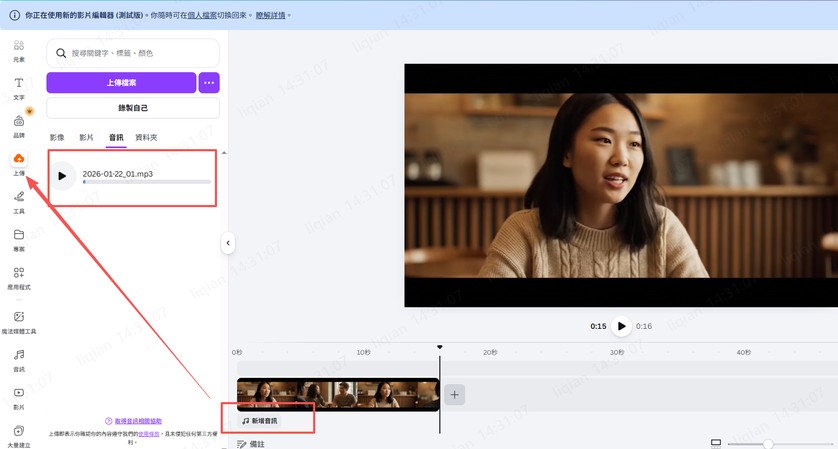Switch to the 影像 (Images) tab
This screenshot has height=449, width=838.
[x=57, y=137]
